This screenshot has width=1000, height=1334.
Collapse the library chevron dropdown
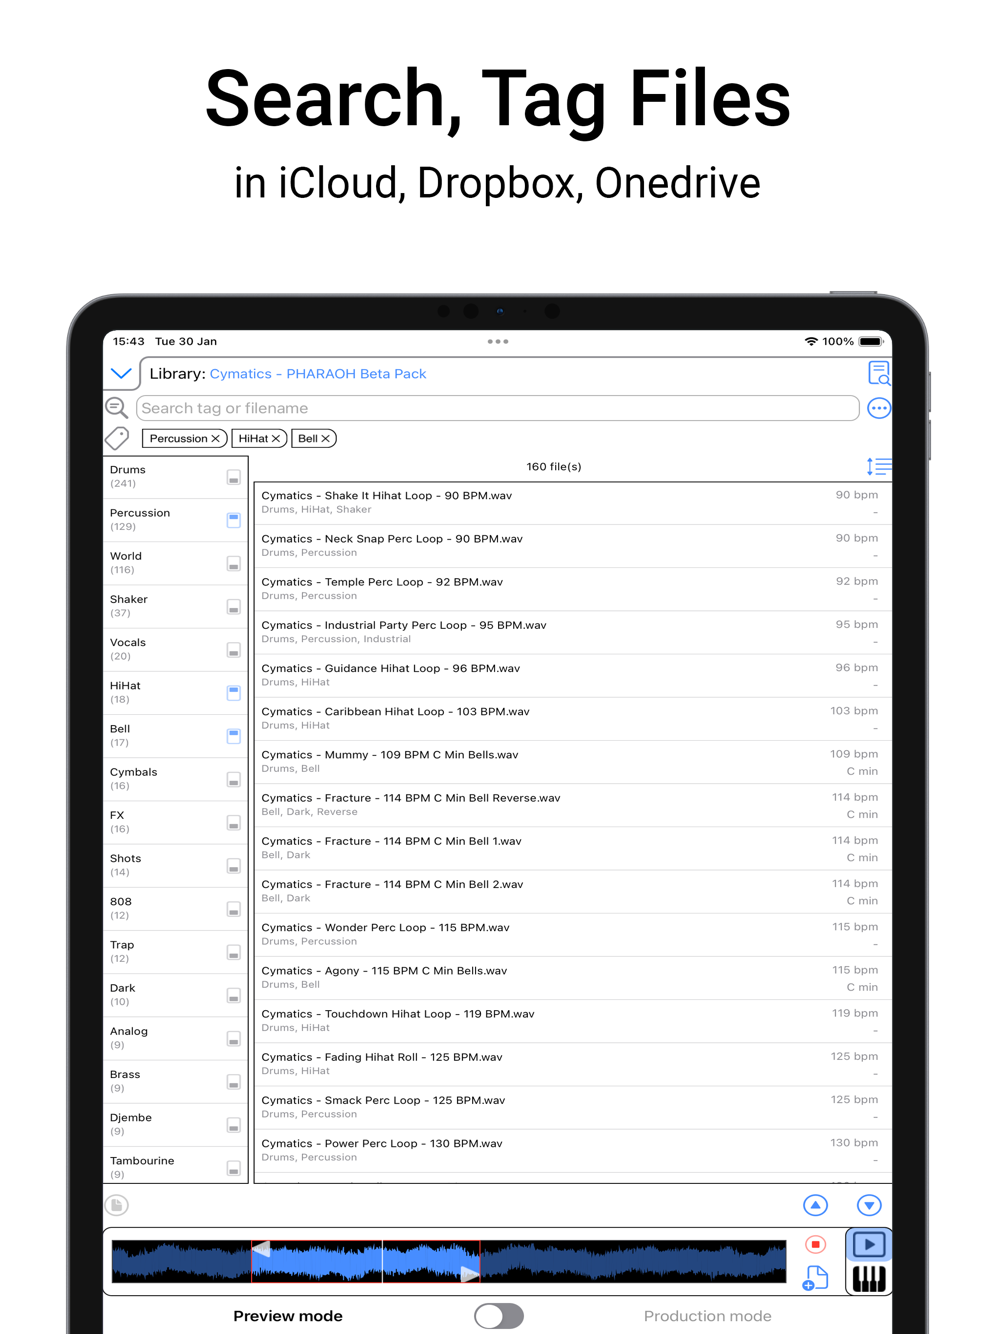point(121,374)
